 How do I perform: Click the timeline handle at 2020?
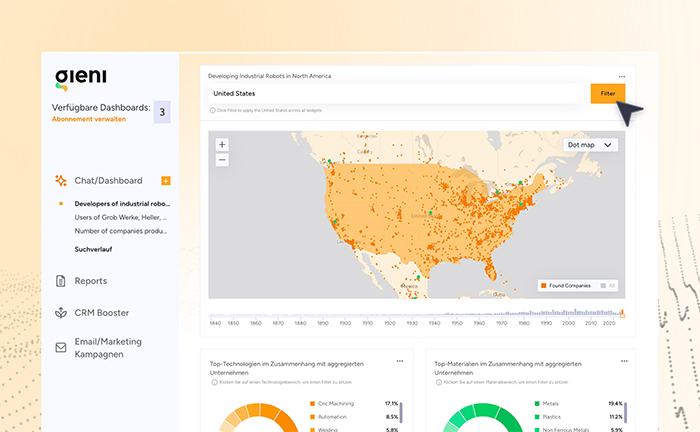pyautogui.click(x=622, y=314)
